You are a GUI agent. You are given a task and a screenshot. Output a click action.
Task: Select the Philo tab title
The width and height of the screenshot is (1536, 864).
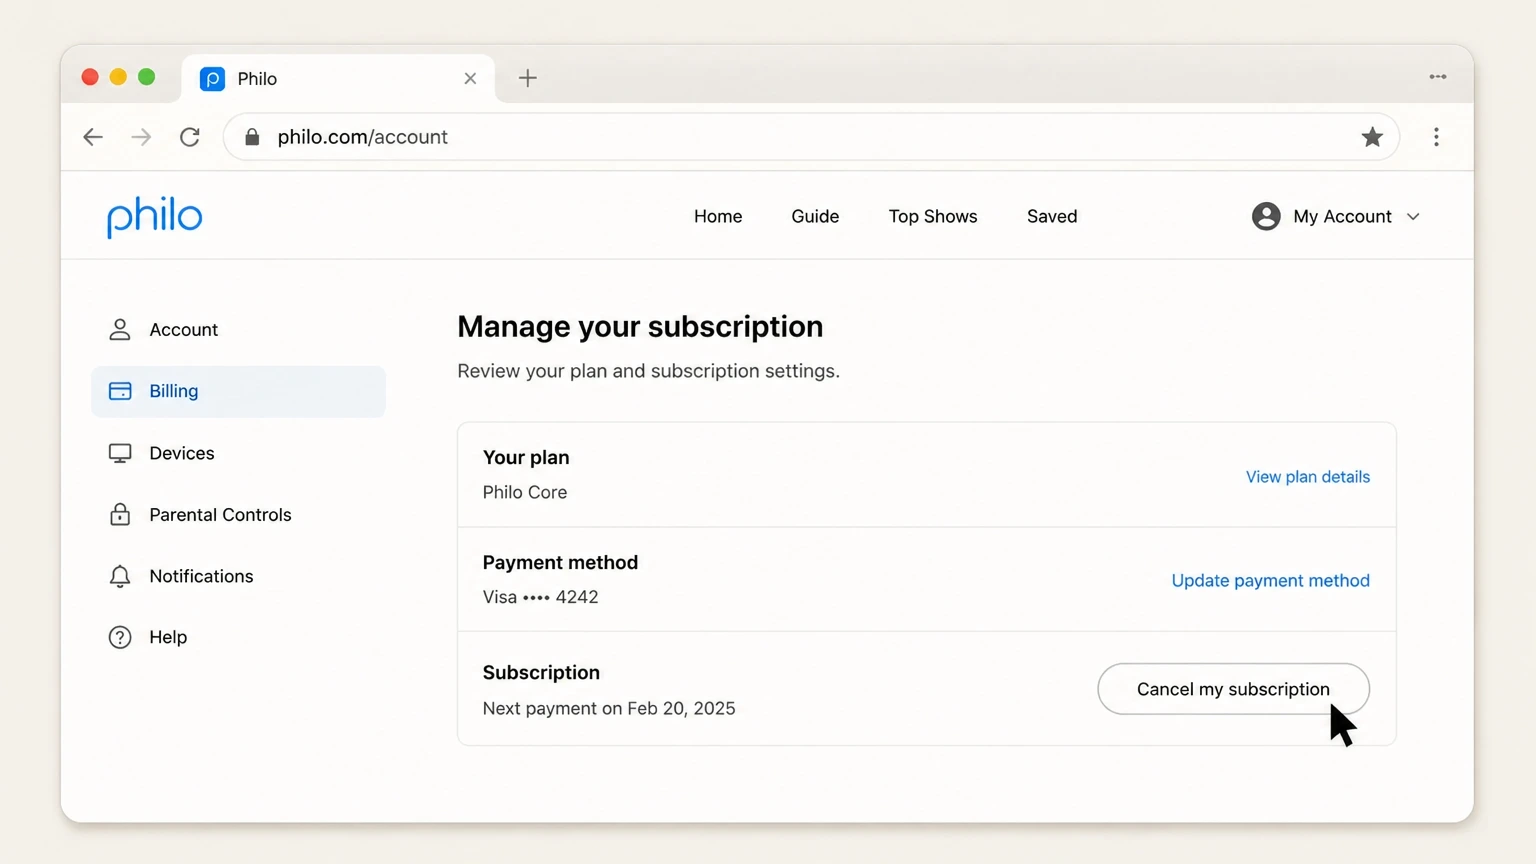point(257,79)
